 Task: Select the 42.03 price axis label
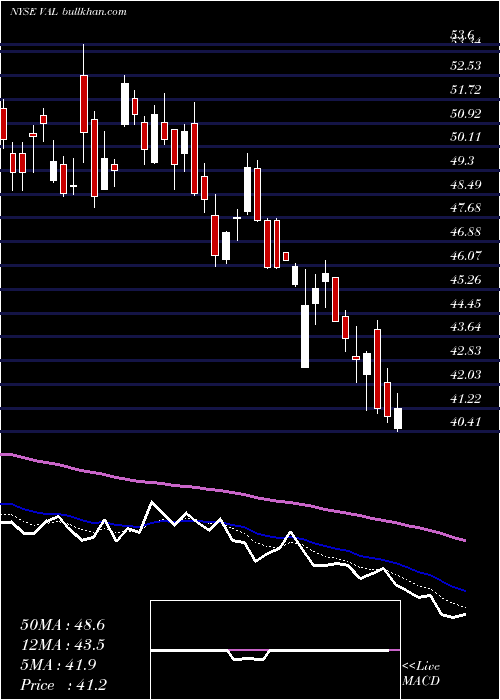466,375
